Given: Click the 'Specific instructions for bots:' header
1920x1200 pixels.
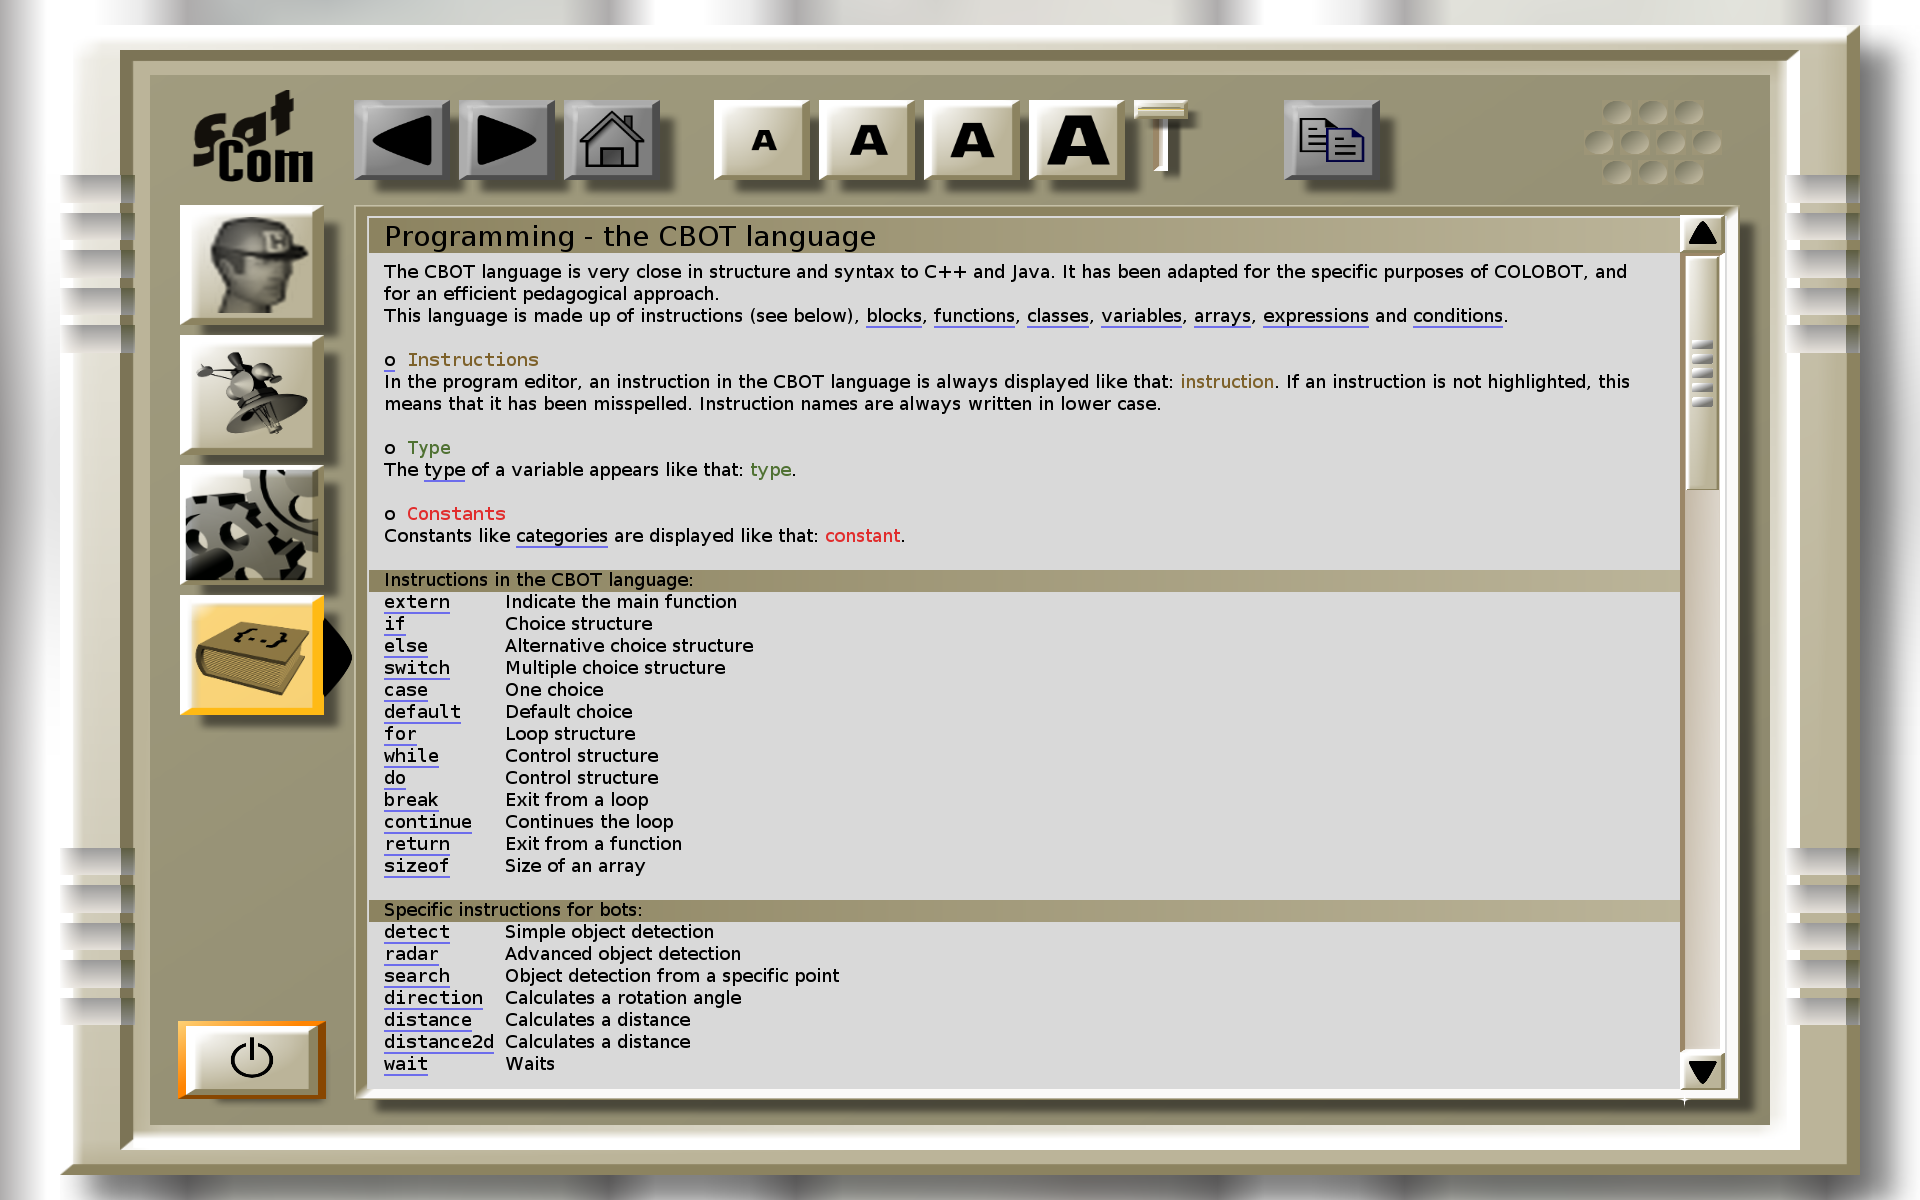Looking at the screenshot, I should 513,910.
